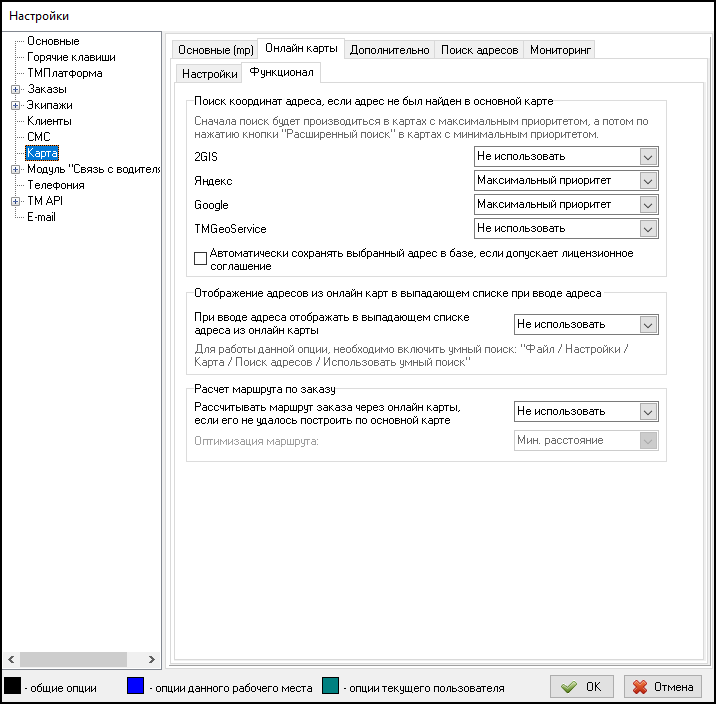Click the OK button
This screenshot has width=716, height=704.
click(582, 687)
